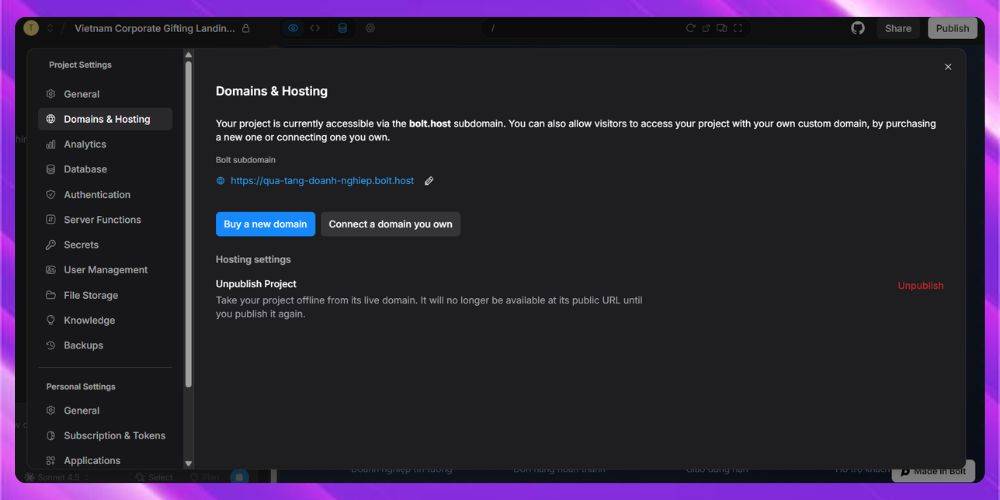Click the Database icon in sidebar
This screenshot has height=500, width=1000.
(x=51, y=170)
